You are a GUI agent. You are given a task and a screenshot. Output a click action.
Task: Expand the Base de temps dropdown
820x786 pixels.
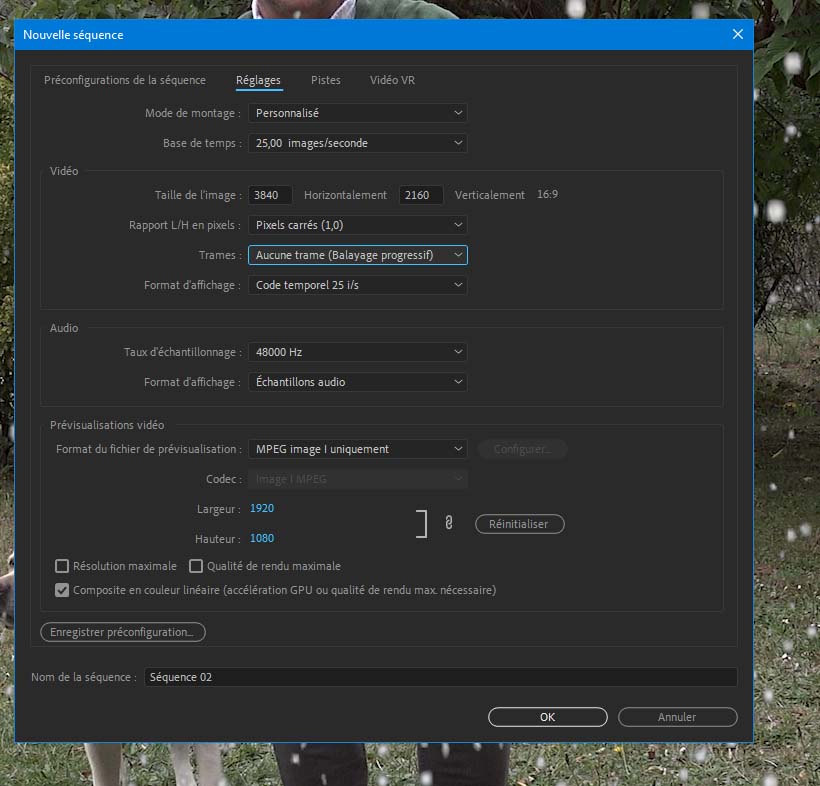coord(357,143)
